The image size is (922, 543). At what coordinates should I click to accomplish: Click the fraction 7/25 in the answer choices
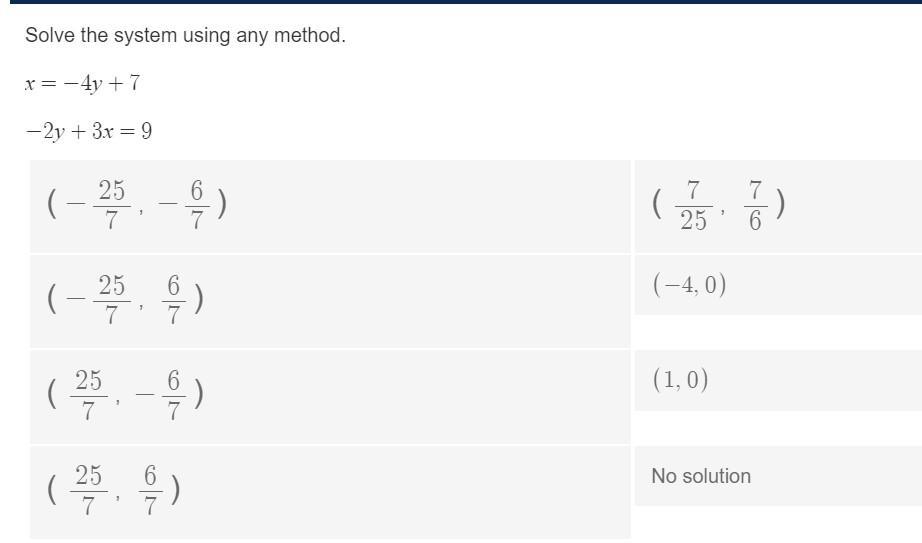pyautogui.click(x=693, y=205)
